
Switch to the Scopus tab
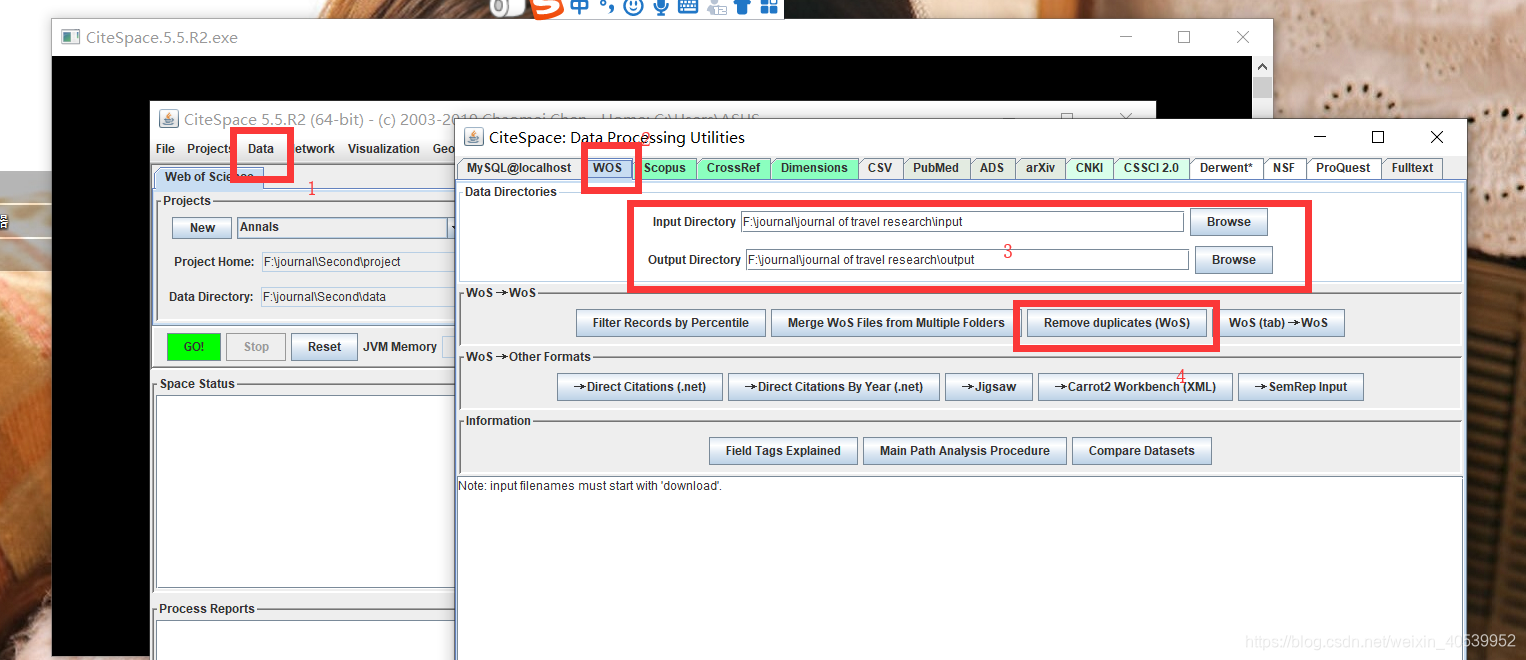[665, 168]
